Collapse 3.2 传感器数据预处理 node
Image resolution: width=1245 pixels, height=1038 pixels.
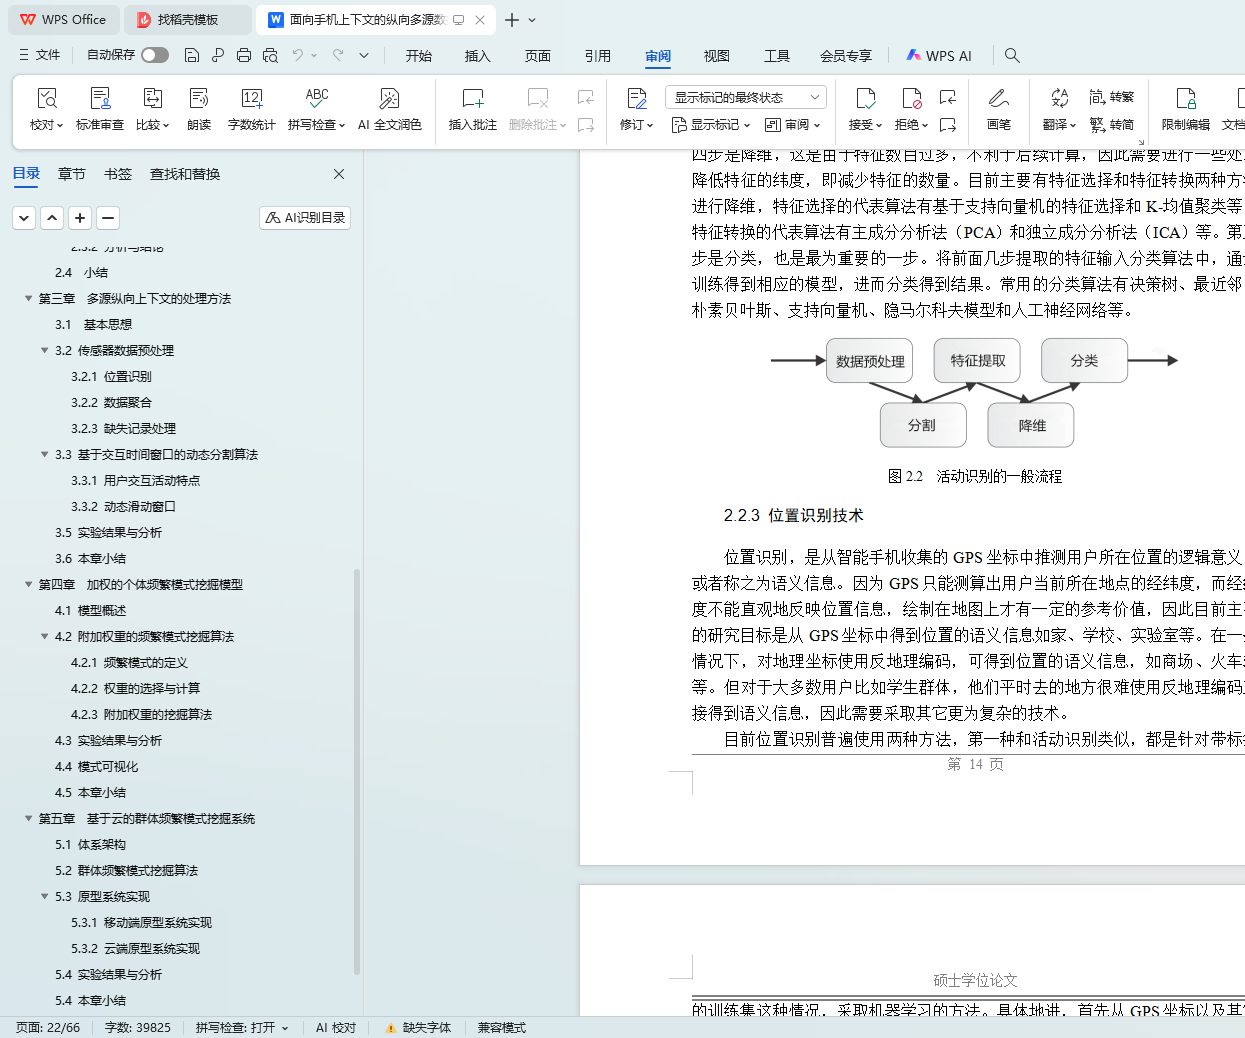[x=44, y=350]
